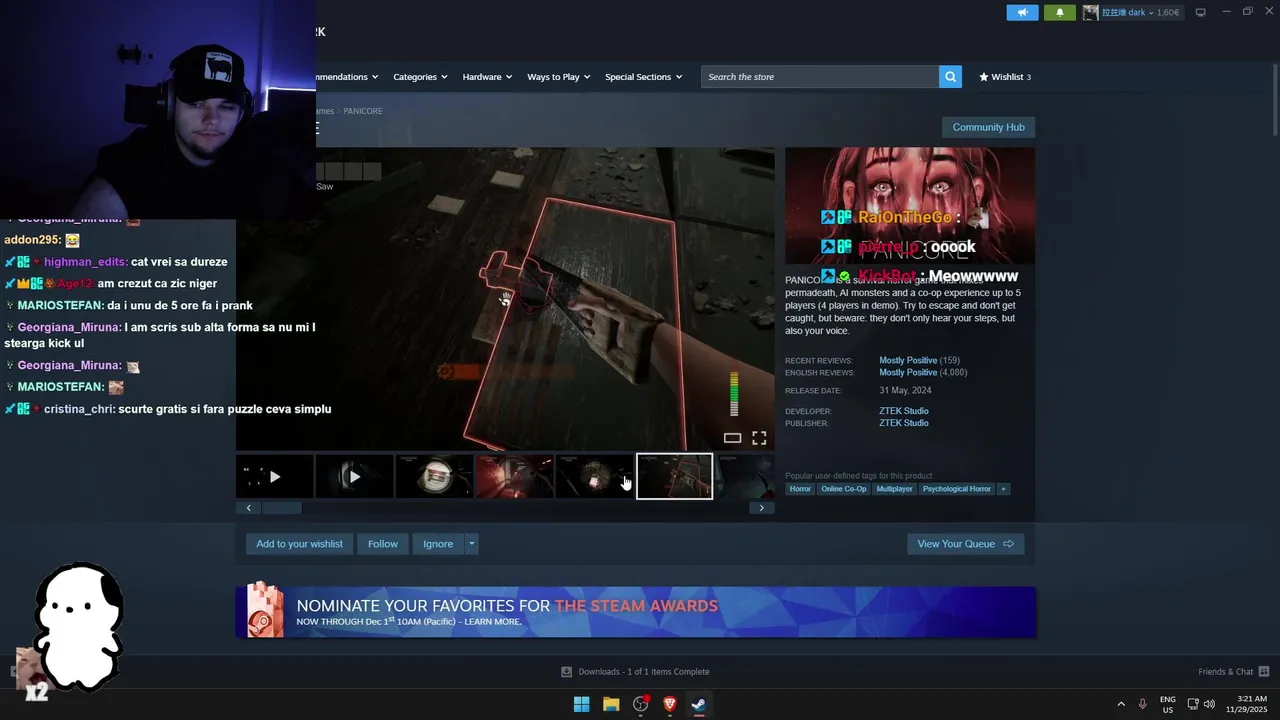Open Downloads status at bottom bar
1280x720 pixels.
(635, 672)
